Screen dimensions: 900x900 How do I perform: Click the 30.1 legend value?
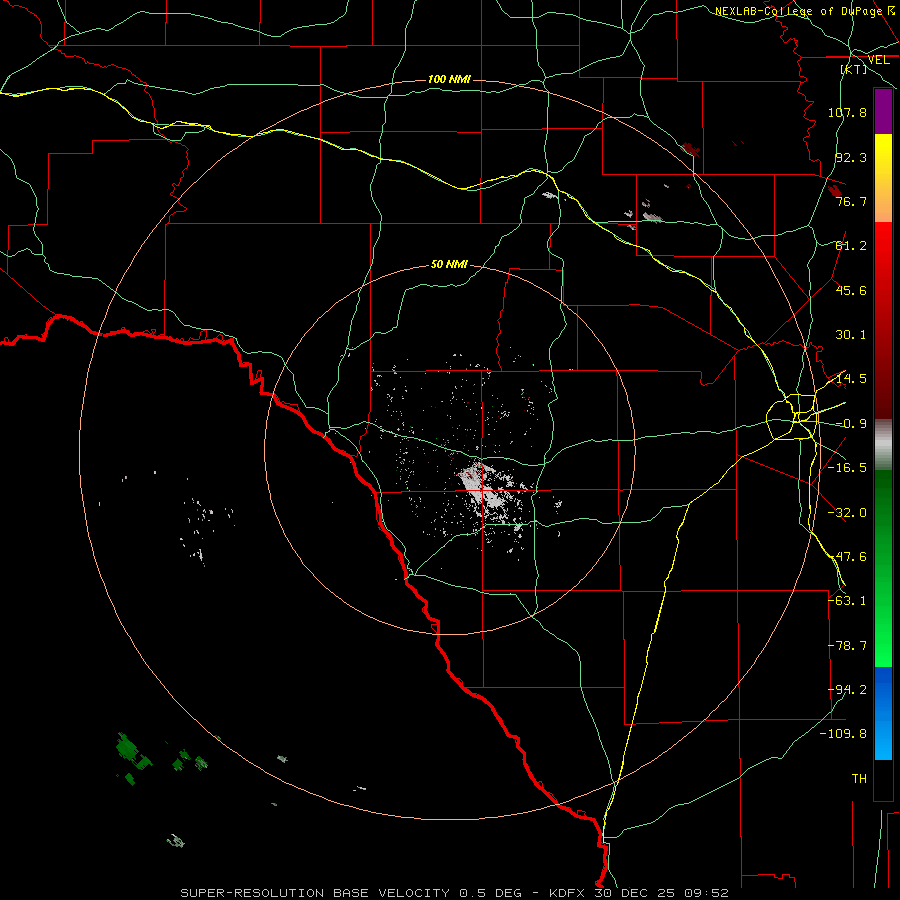[851, 335]
